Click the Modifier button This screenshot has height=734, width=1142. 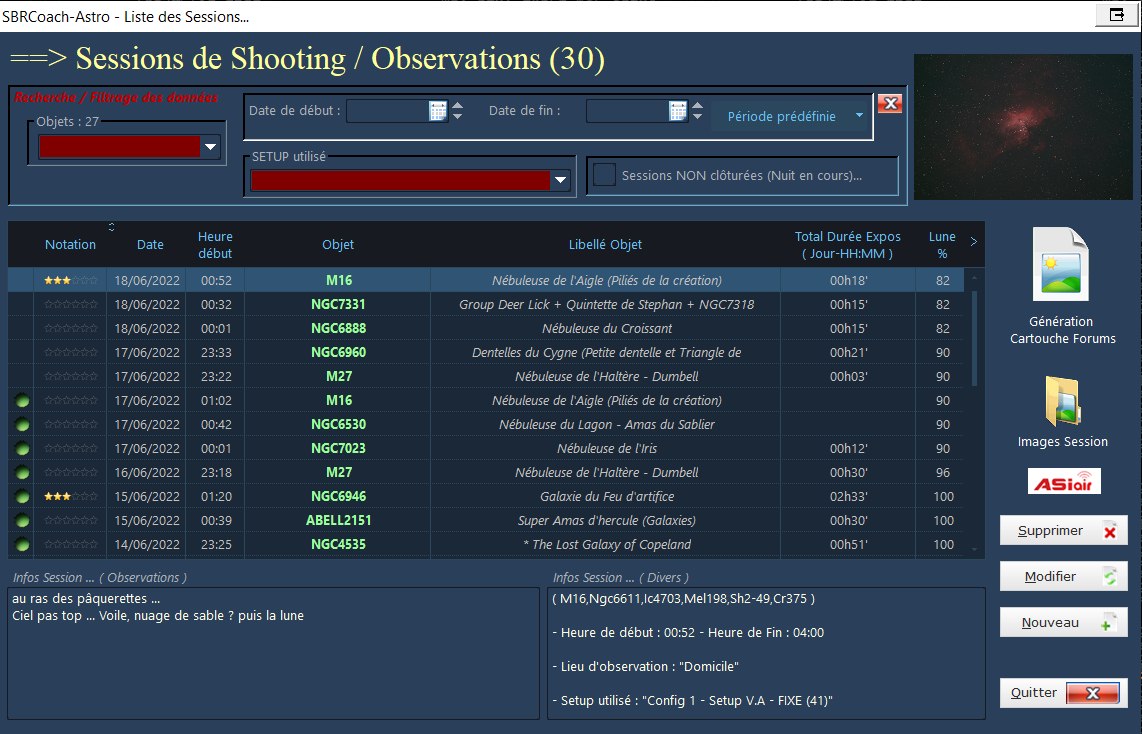[x=1063, y=576]
